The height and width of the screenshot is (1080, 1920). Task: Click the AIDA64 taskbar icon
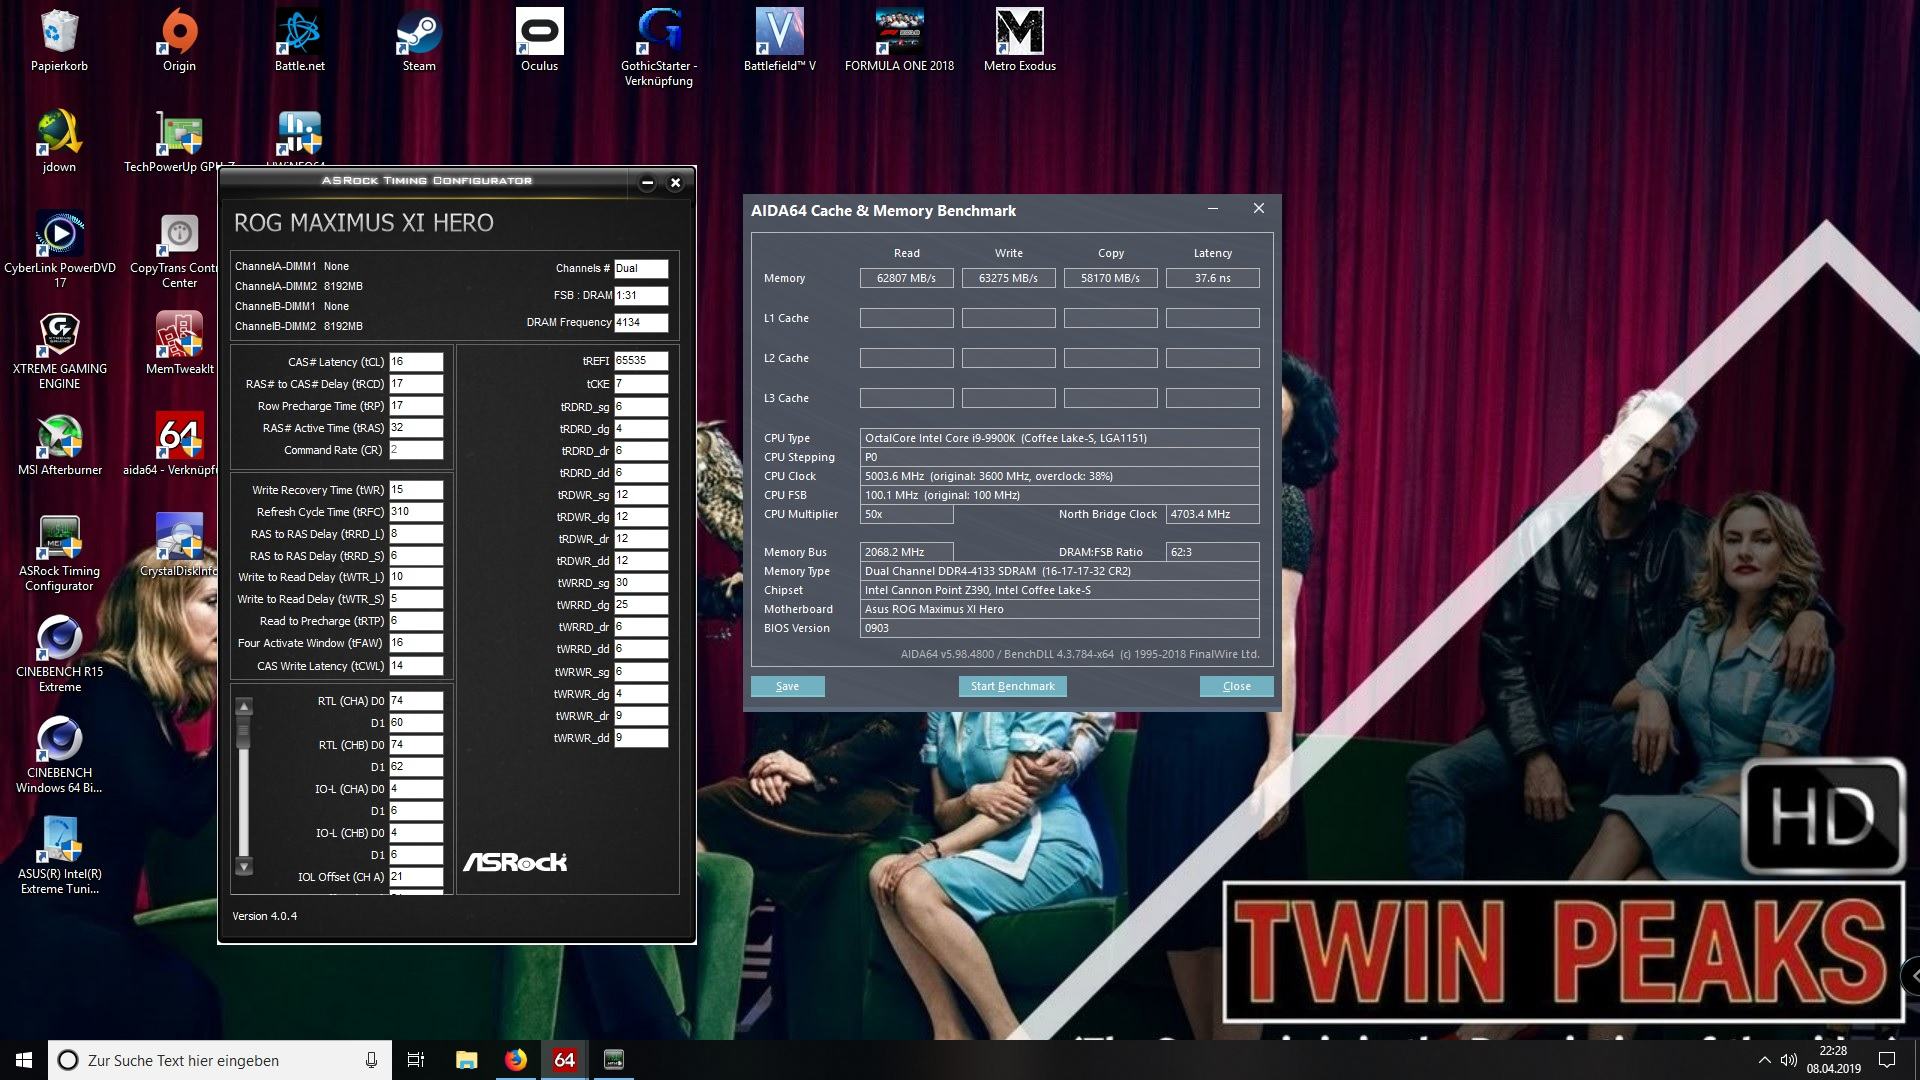(x=565, y=1060)
